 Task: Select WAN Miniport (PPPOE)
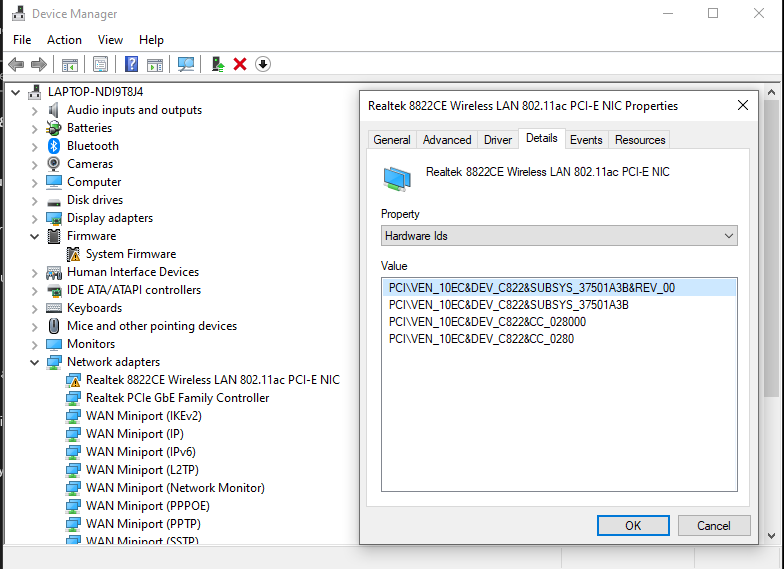pos(148,506)
